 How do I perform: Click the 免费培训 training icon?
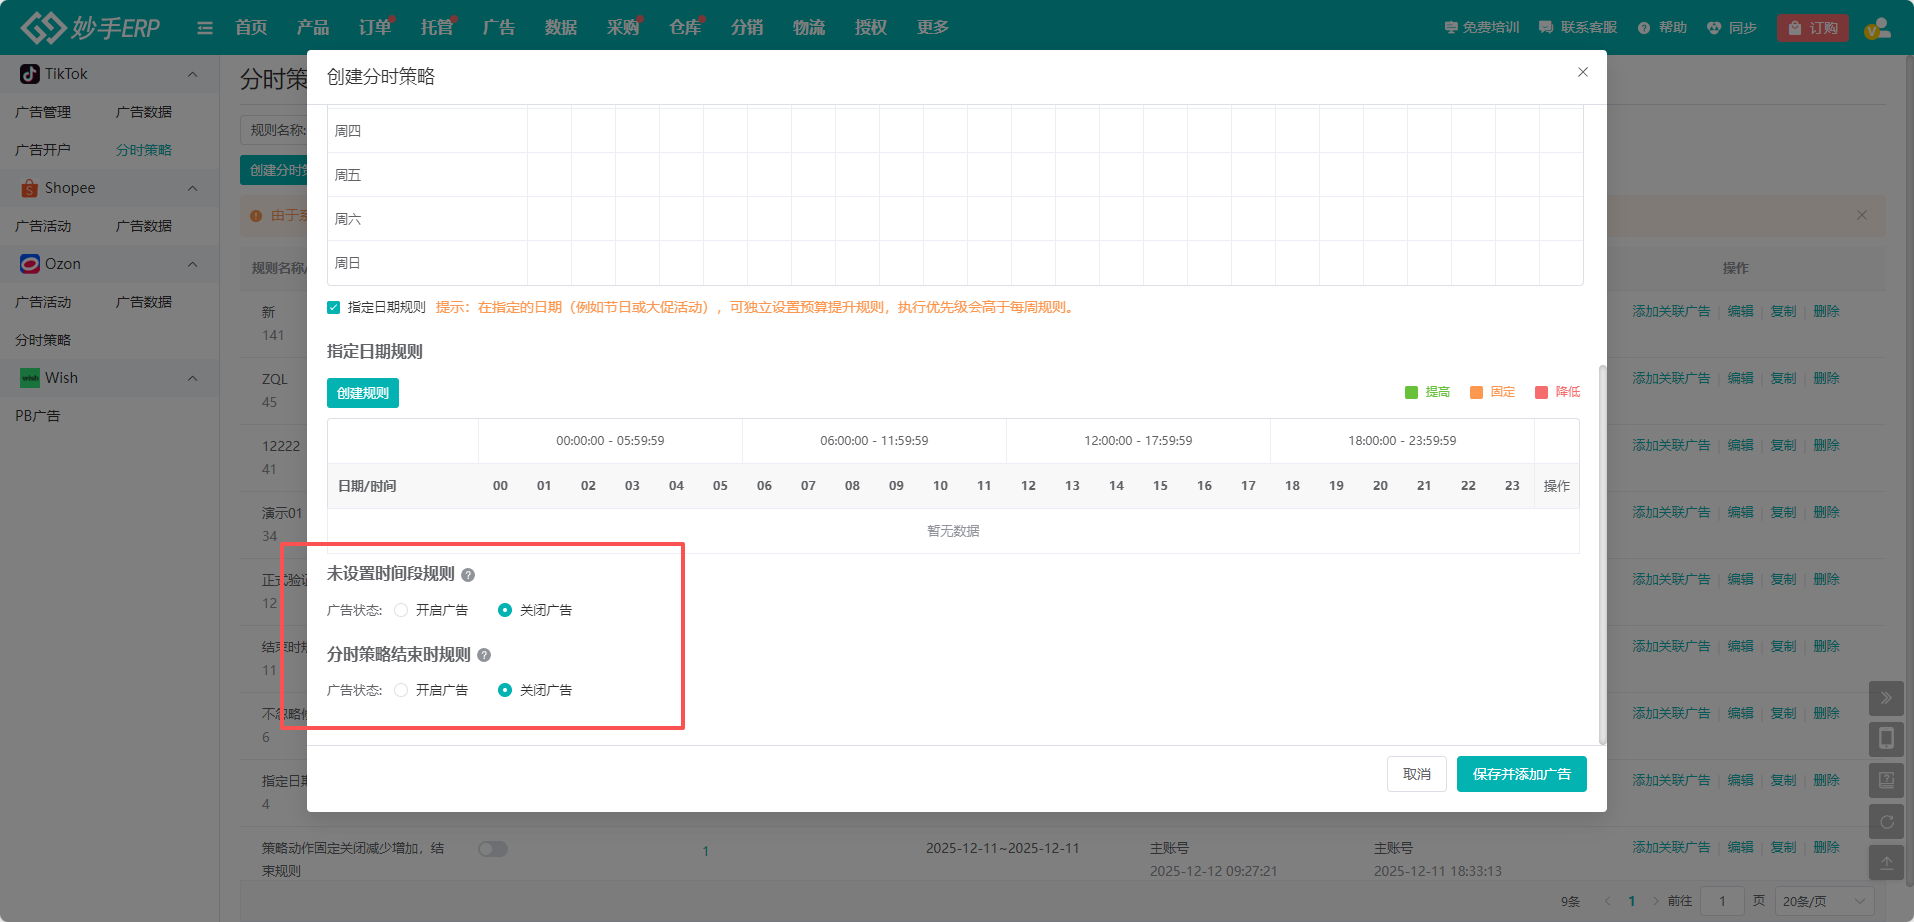(1480, 27)
